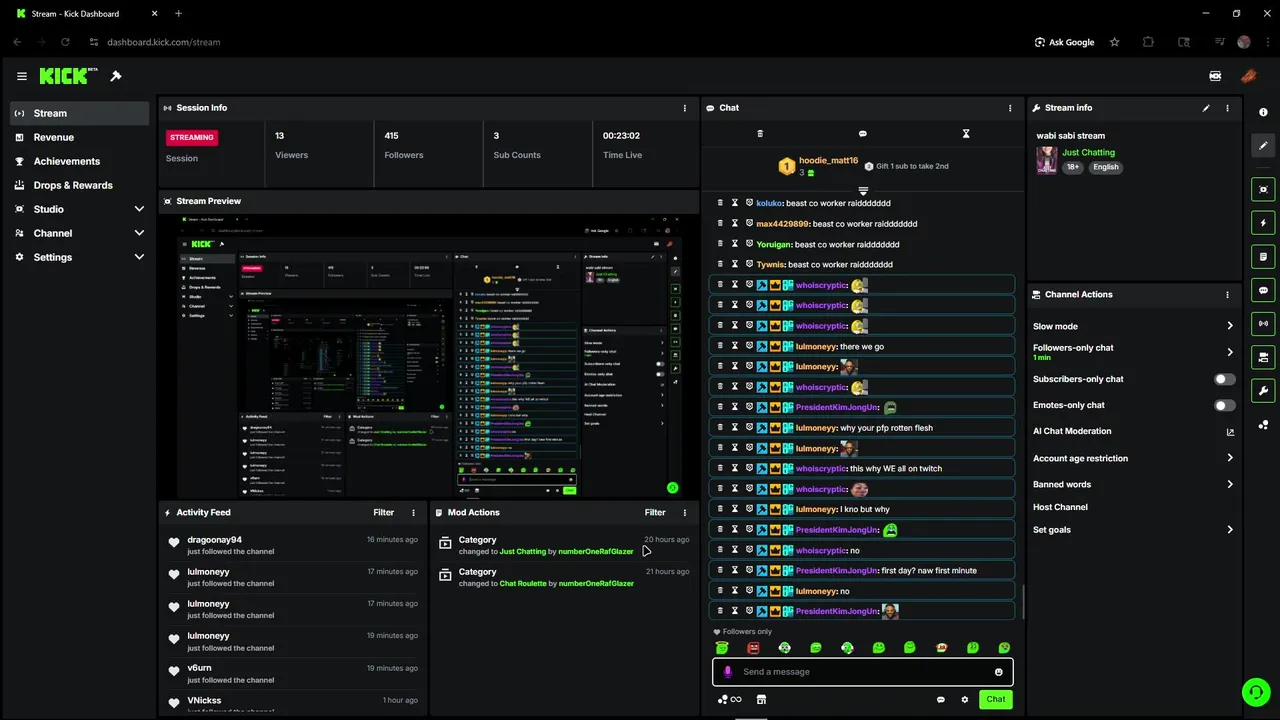Image resolution: width=1280 pixels, height=720 pixels.
Task: Click the Ask Google button in address bar
Action: [x=1064, y=42]
